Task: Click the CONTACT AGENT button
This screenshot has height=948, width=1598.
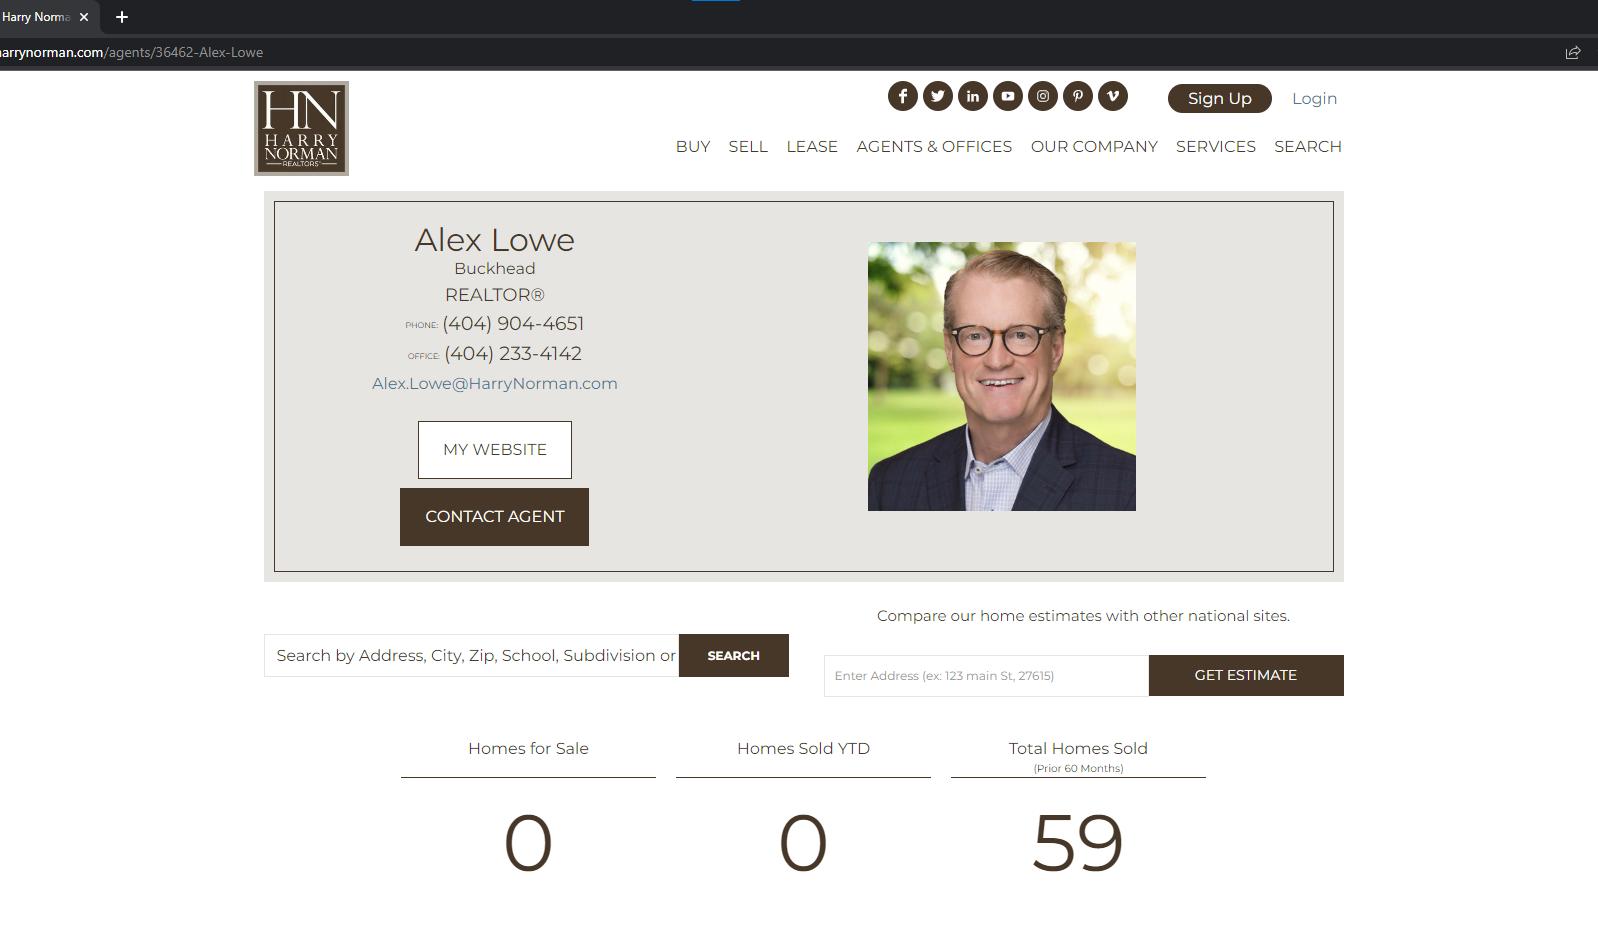Action: pos(494,517)
